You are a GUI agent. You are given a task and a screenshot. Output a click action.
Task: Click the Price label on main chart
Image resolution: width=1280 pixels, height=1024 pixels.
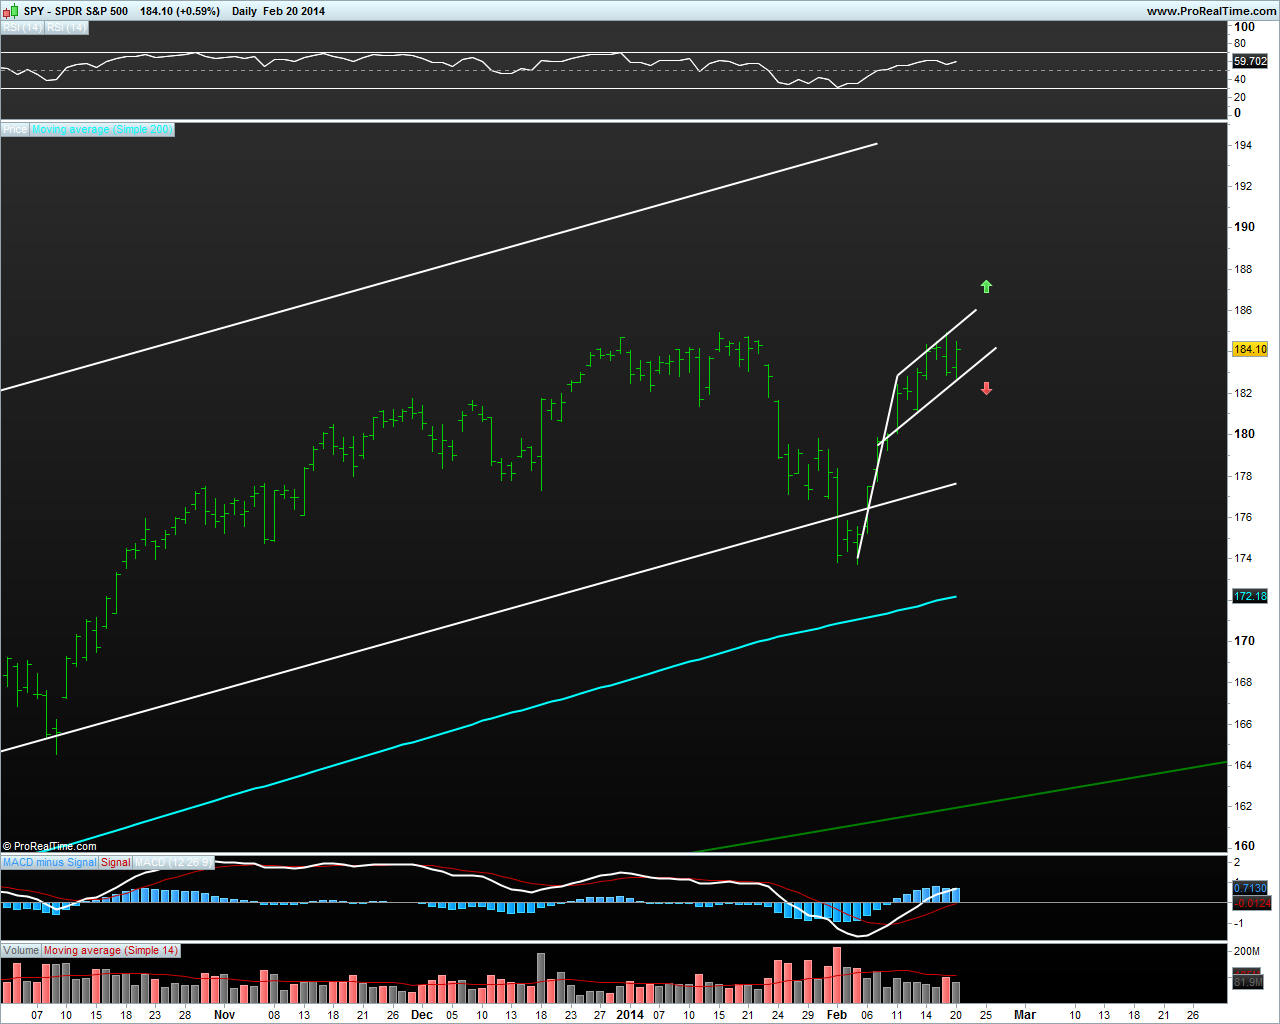[15, 129]
